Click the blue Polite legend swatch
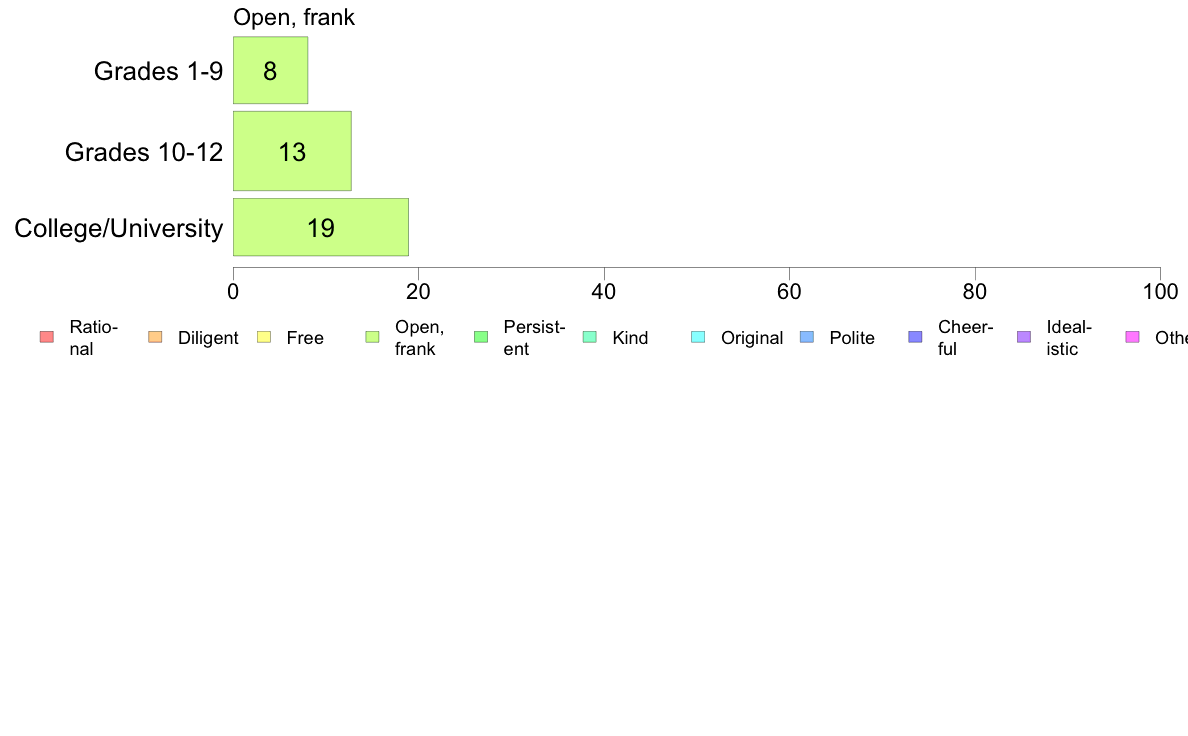 [x=807, y=337]
